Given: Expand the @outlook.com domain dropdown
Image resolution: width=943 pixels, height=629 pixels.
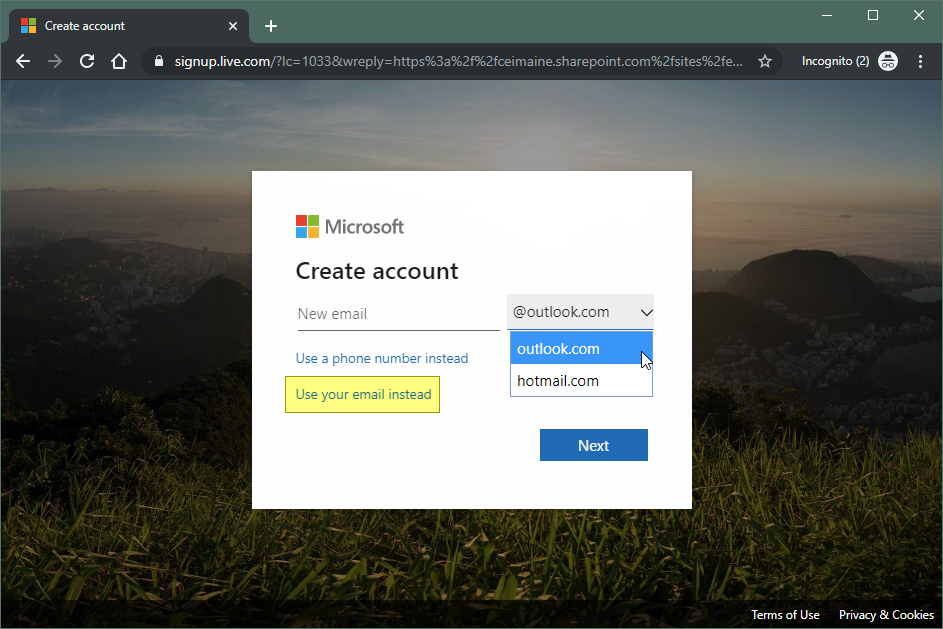Looking at the screenshot, I should click(x=580, y=312).
